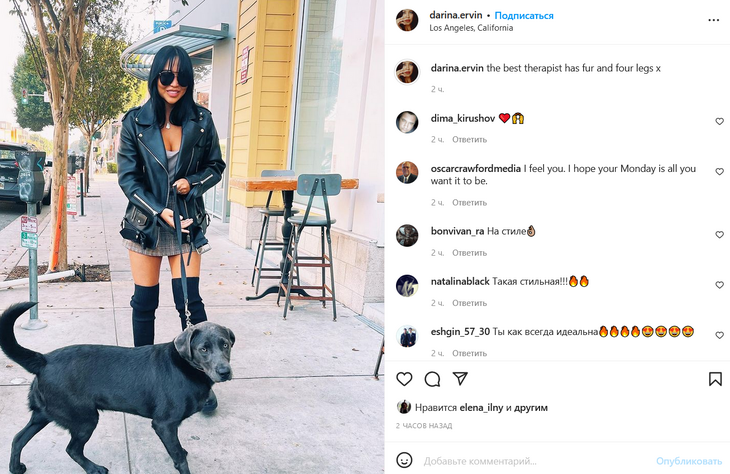The width and height of the screenshot is (730, 474).
Task: Reply to oscarcrawfordmedia's comment with Ответить
Action: (469, 203)
